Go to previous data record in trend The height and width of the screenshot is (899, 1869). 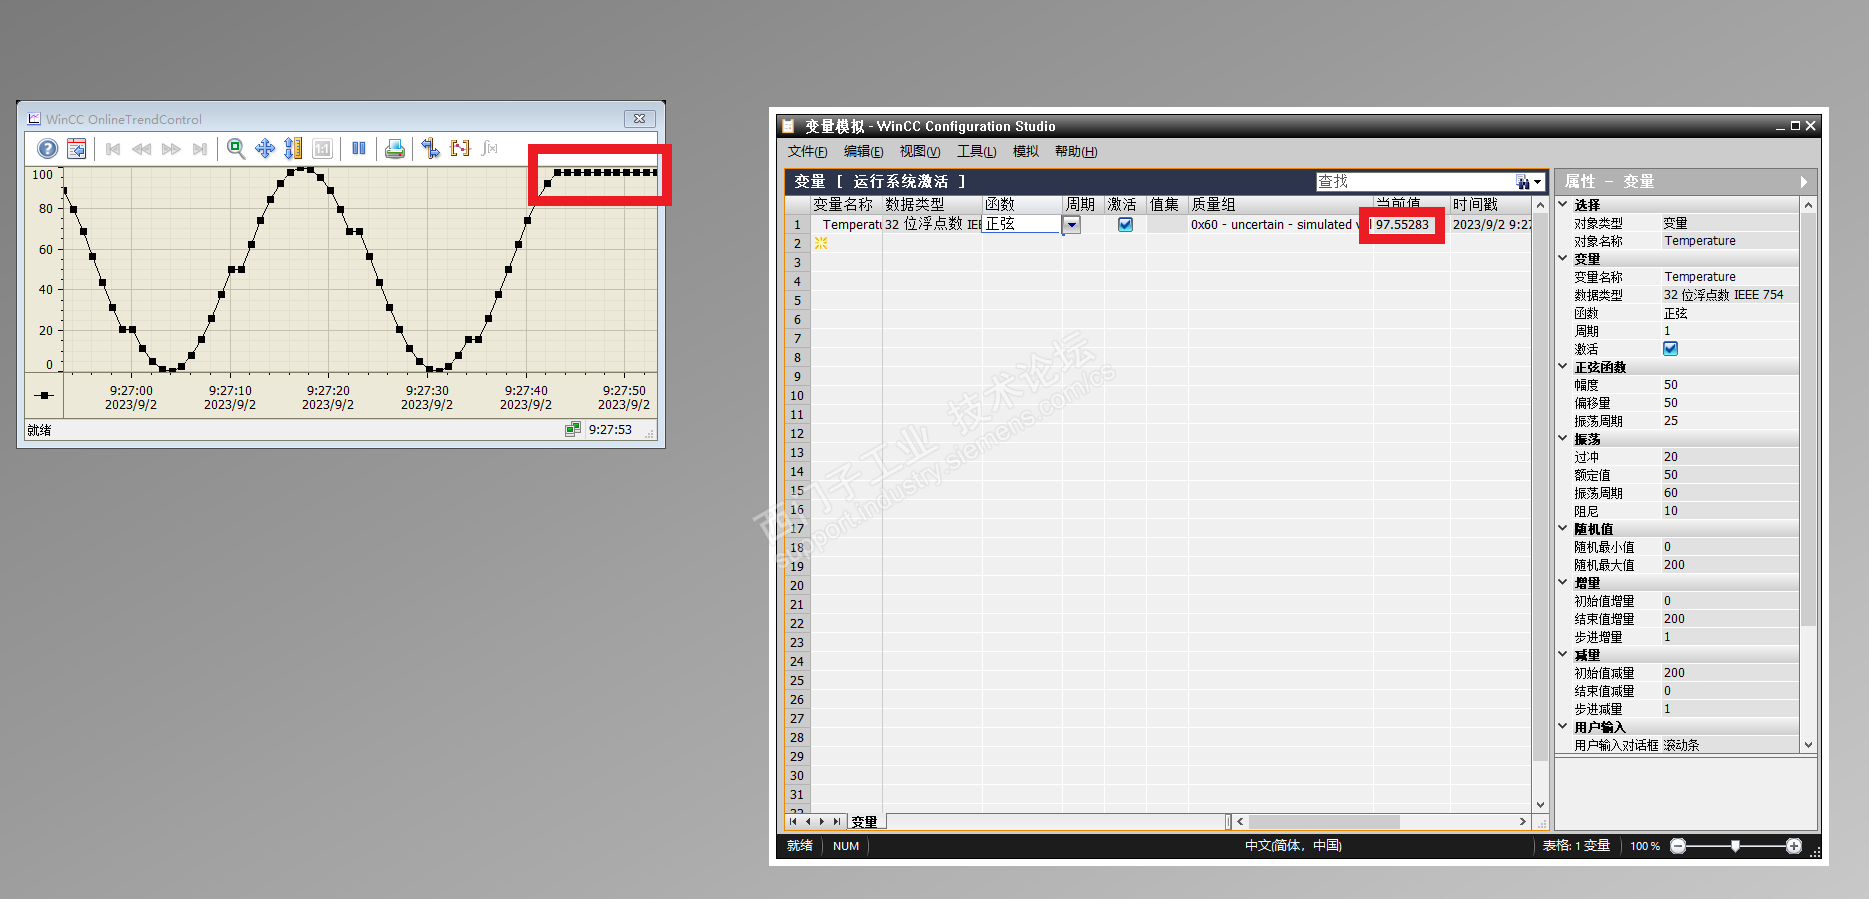point(142,149)
